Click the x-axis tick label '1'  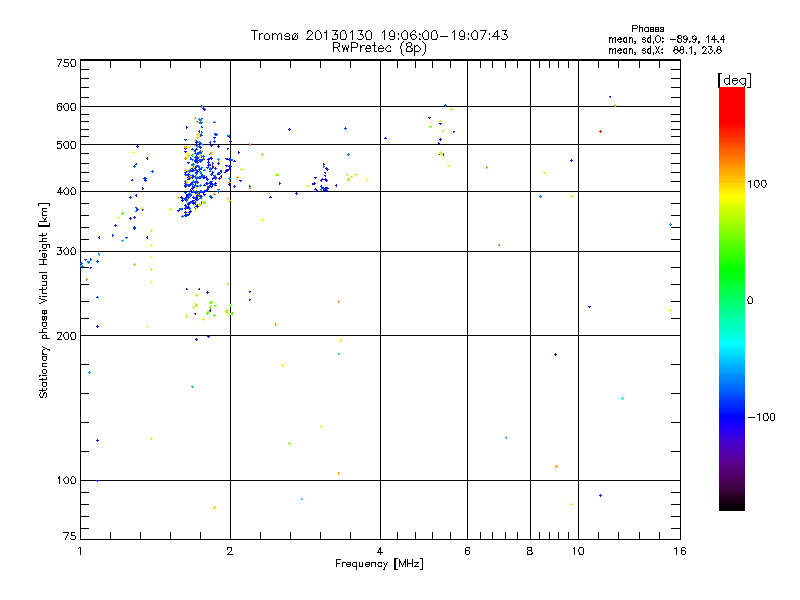[x=80, y=552]
